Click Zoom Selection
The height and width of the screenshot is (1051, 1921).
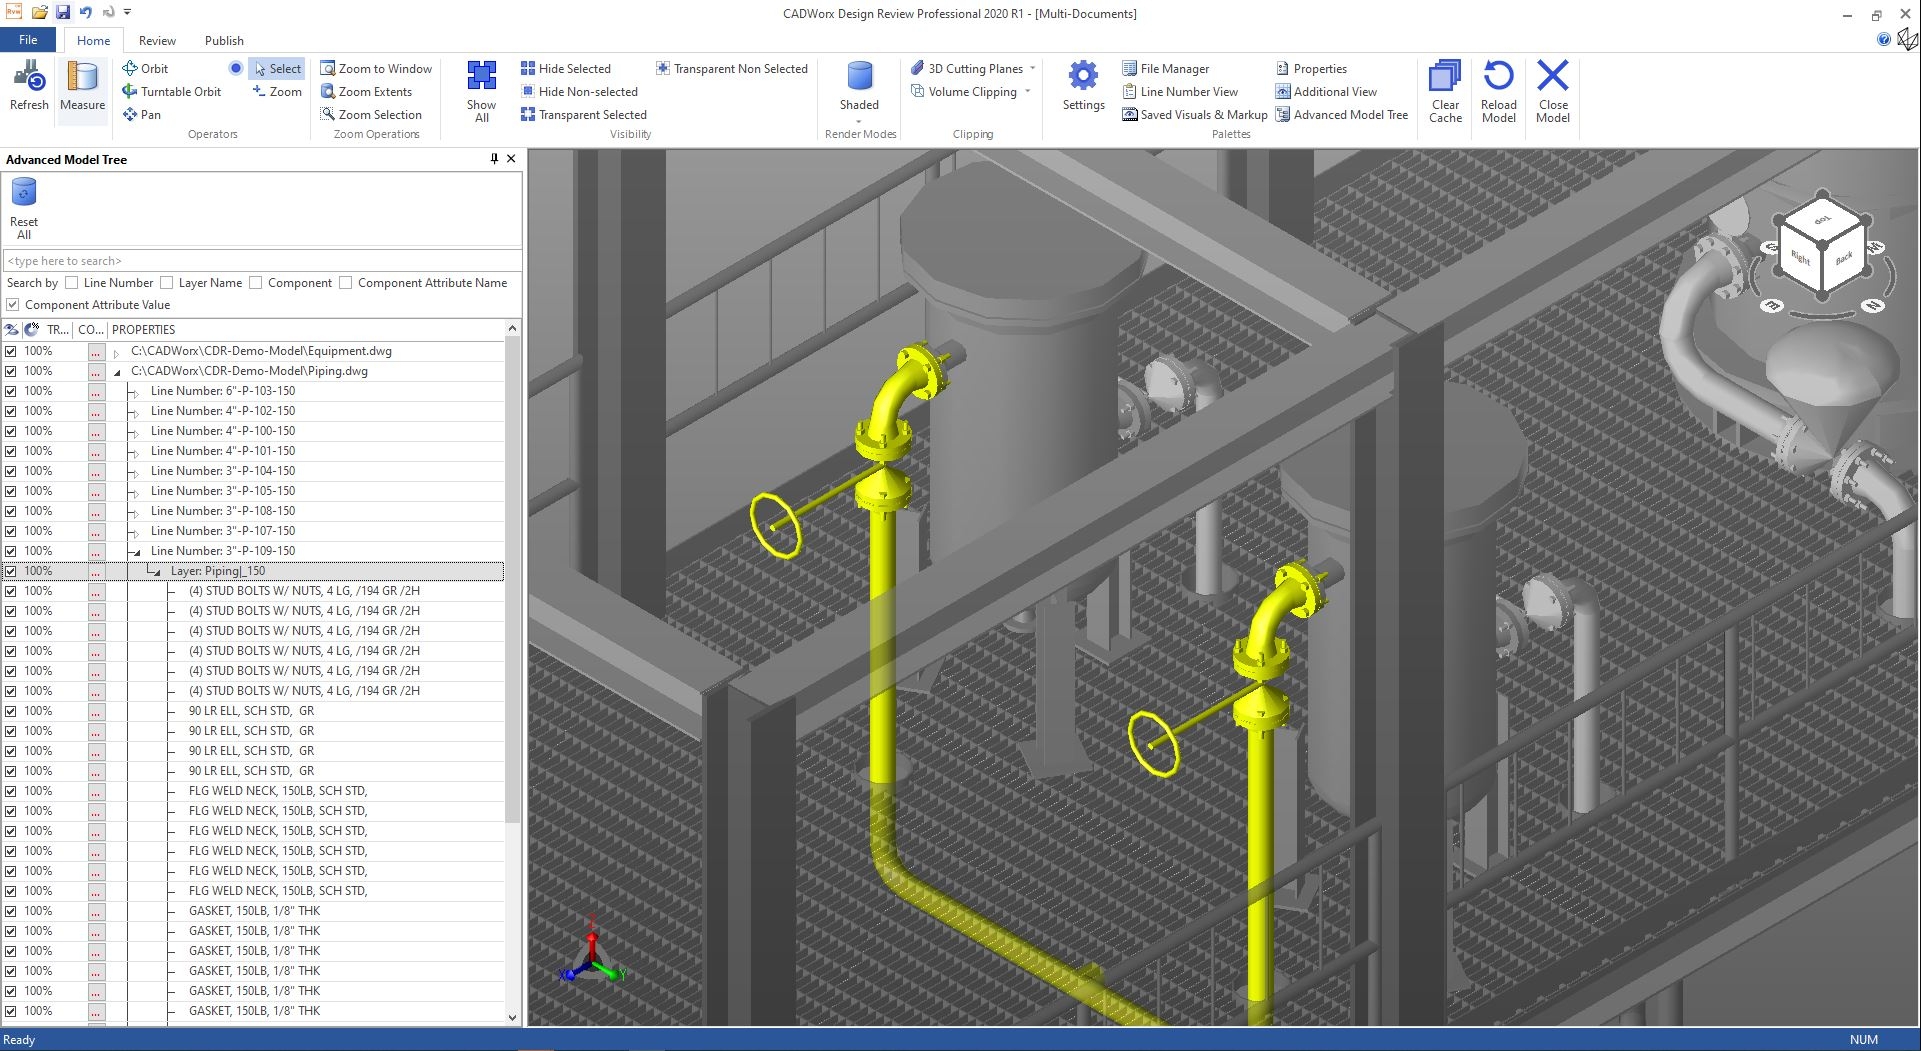click(371, 114)
